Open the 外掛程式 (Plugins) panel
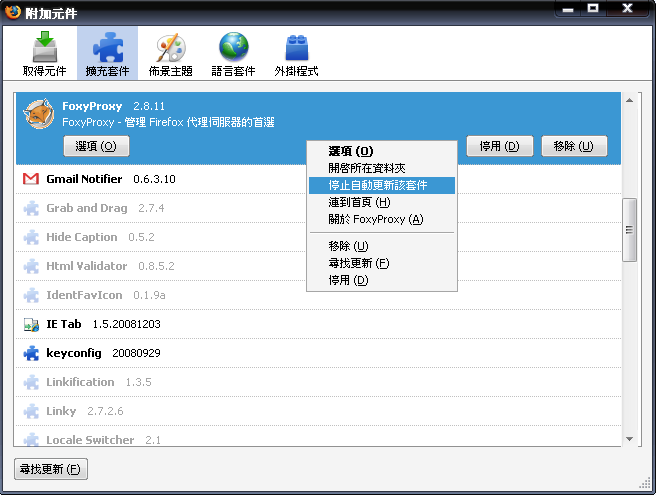Screen dimensions: 656x495 pos(296,56)
